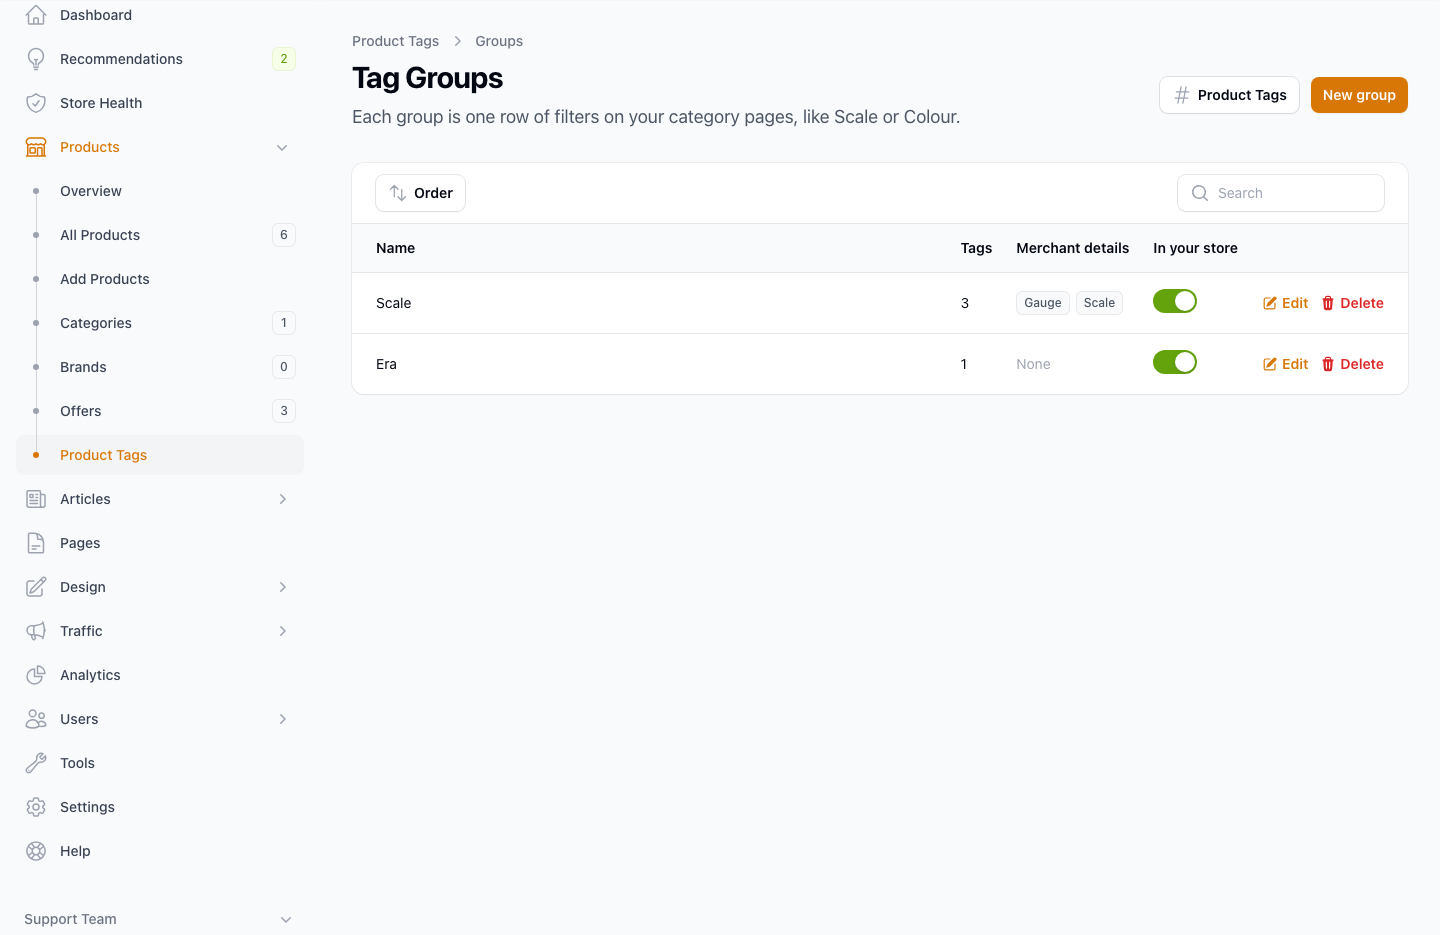
Task: Select the Offers submenu item
Action: (160, 411)
